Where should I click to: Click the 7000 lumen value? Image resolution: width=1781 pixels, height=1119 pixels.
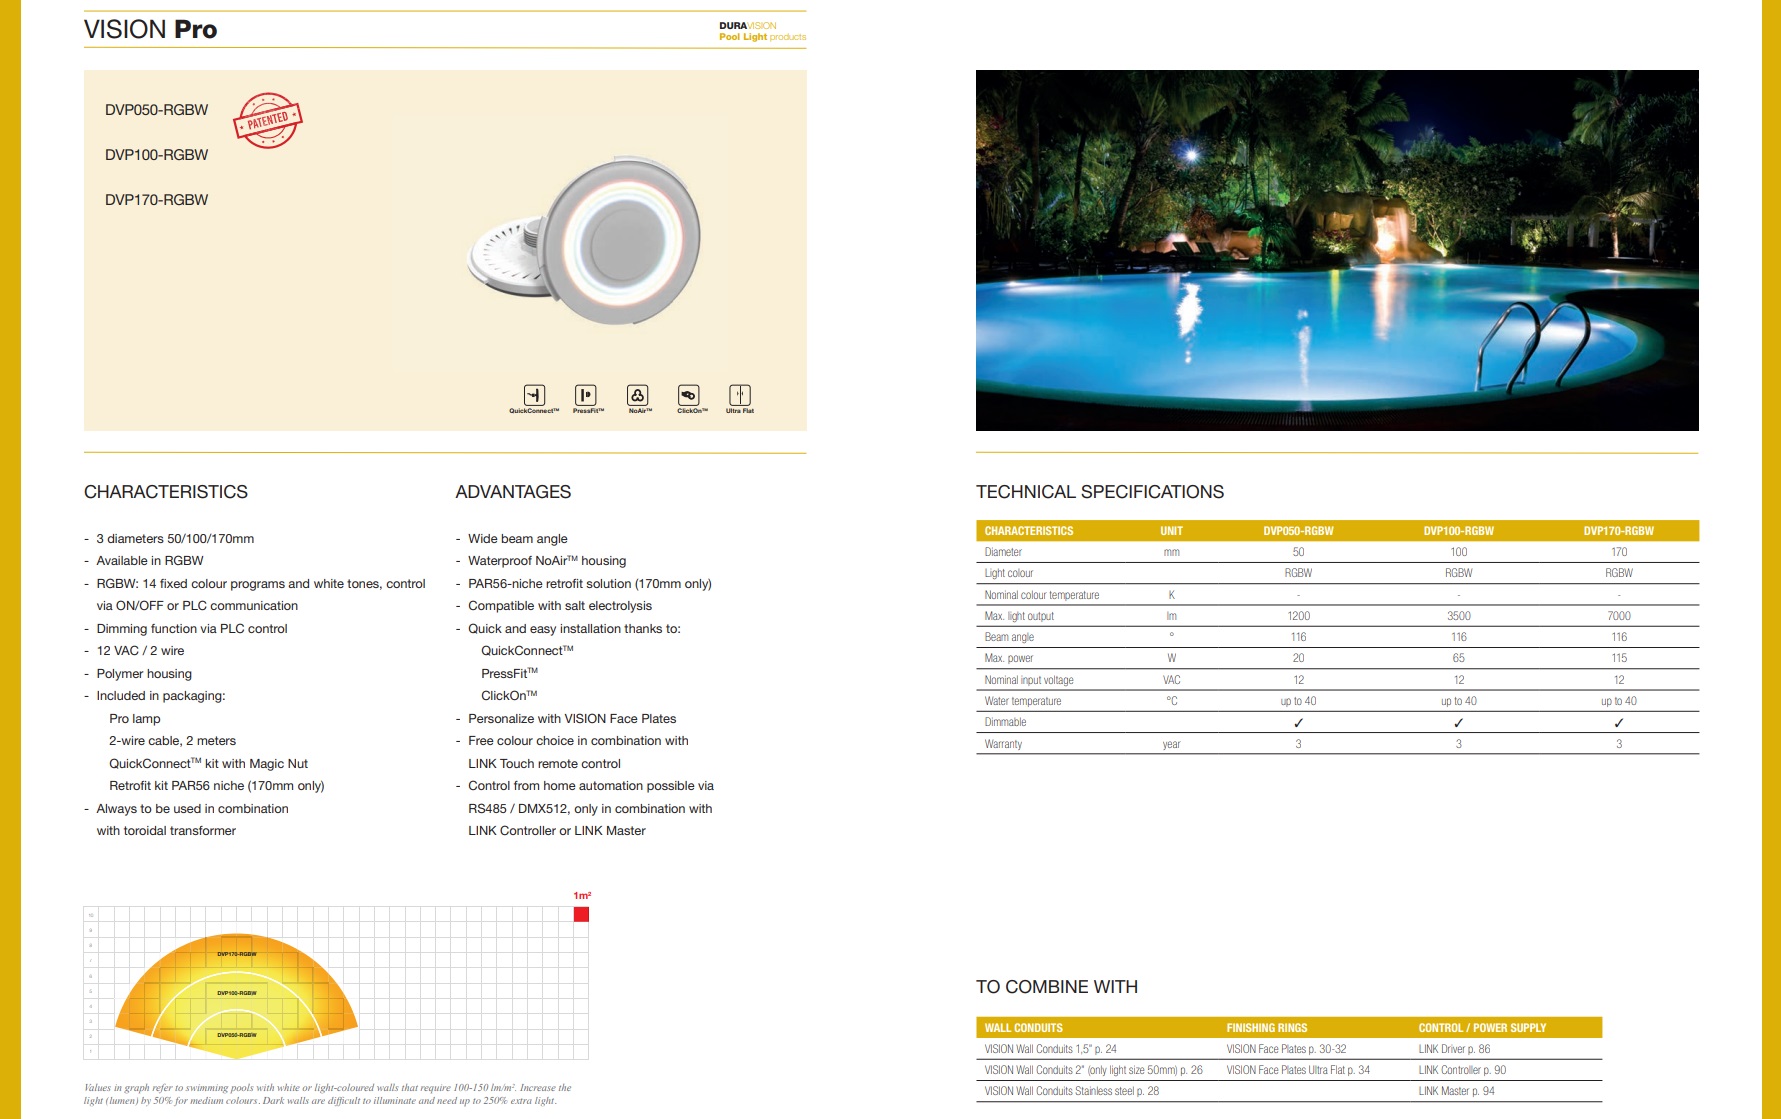(x=1619, y=616)
